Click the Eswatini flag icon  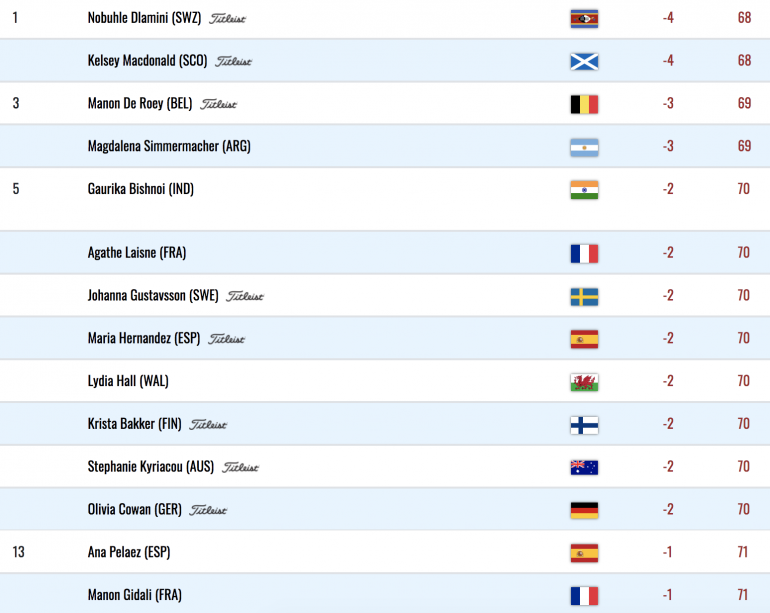pyautogui.click(x=584, y=19)
